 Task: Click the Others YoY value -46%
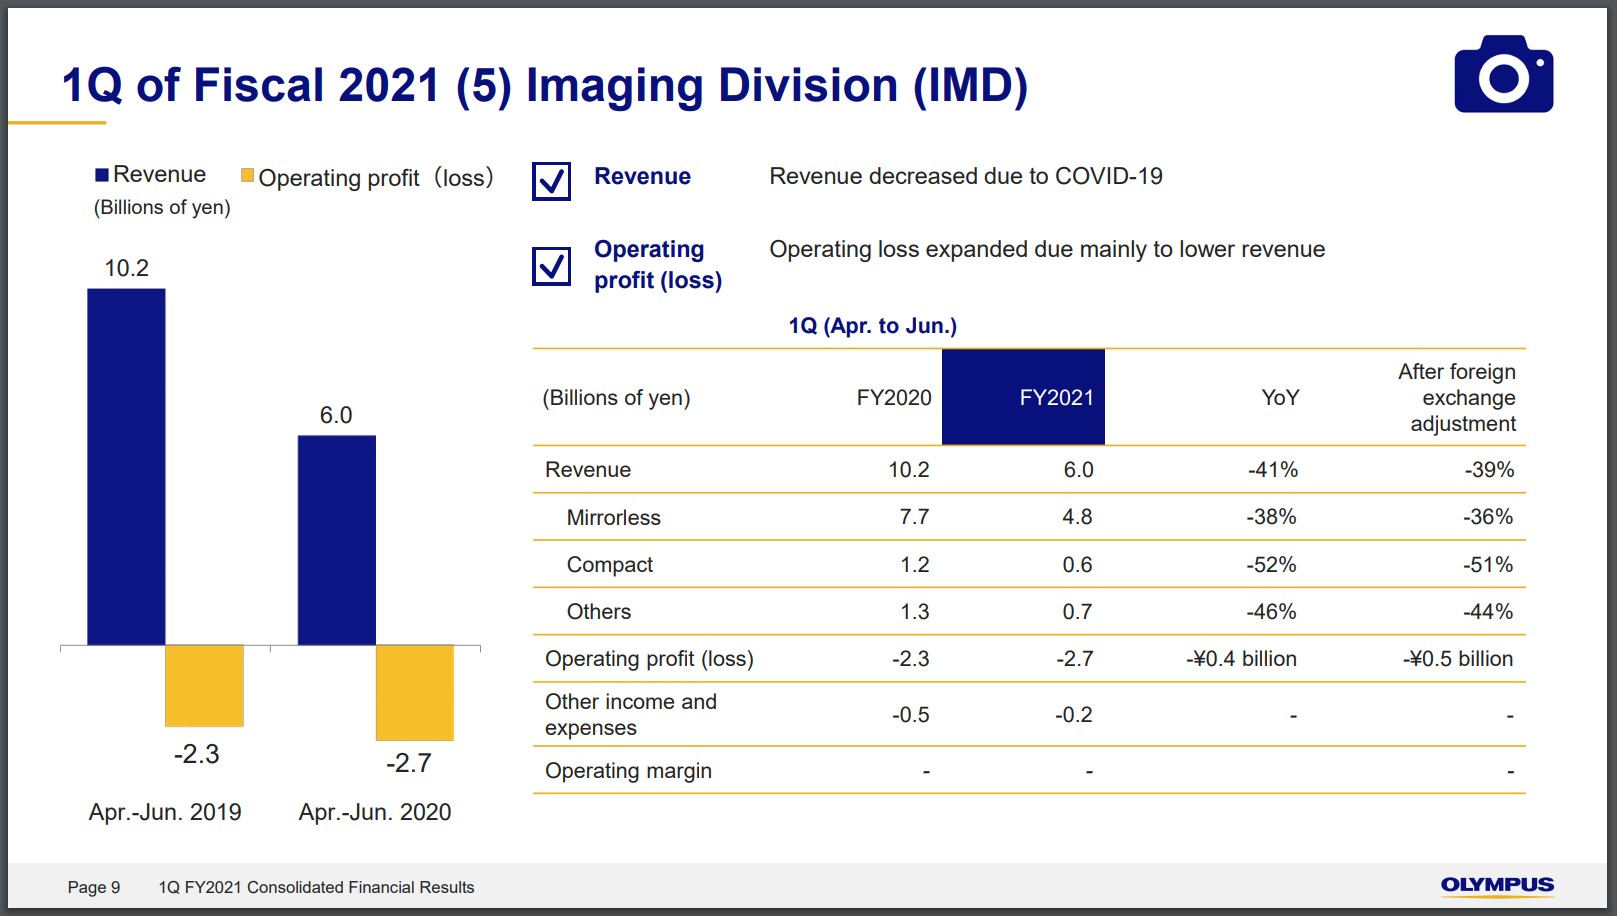pyautogui.click(x=1271, y=612)
